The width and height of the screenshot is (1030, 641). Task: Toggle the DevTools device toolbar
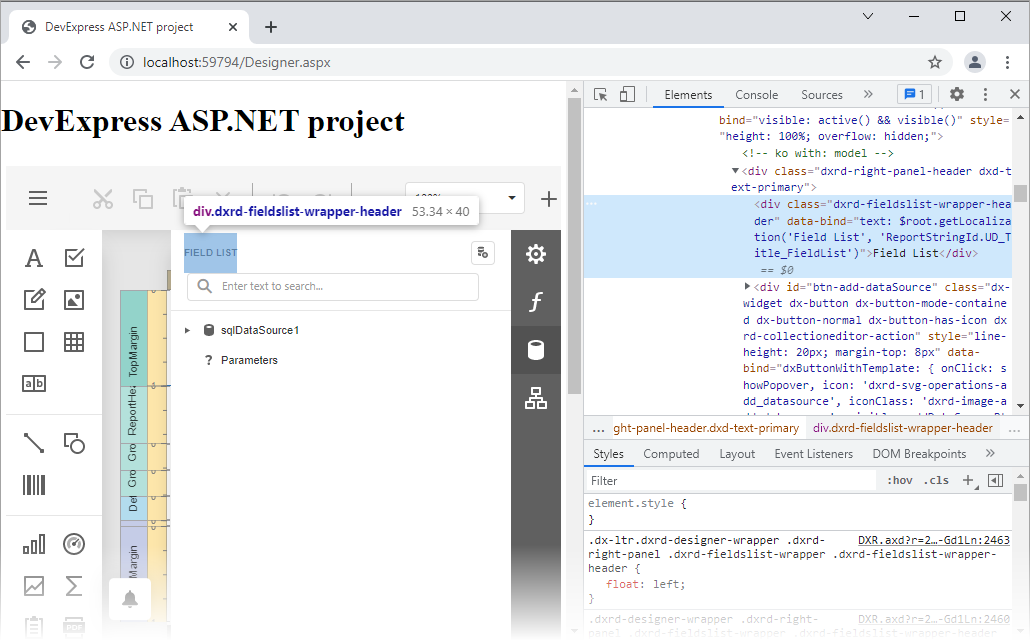click(627, 95)
